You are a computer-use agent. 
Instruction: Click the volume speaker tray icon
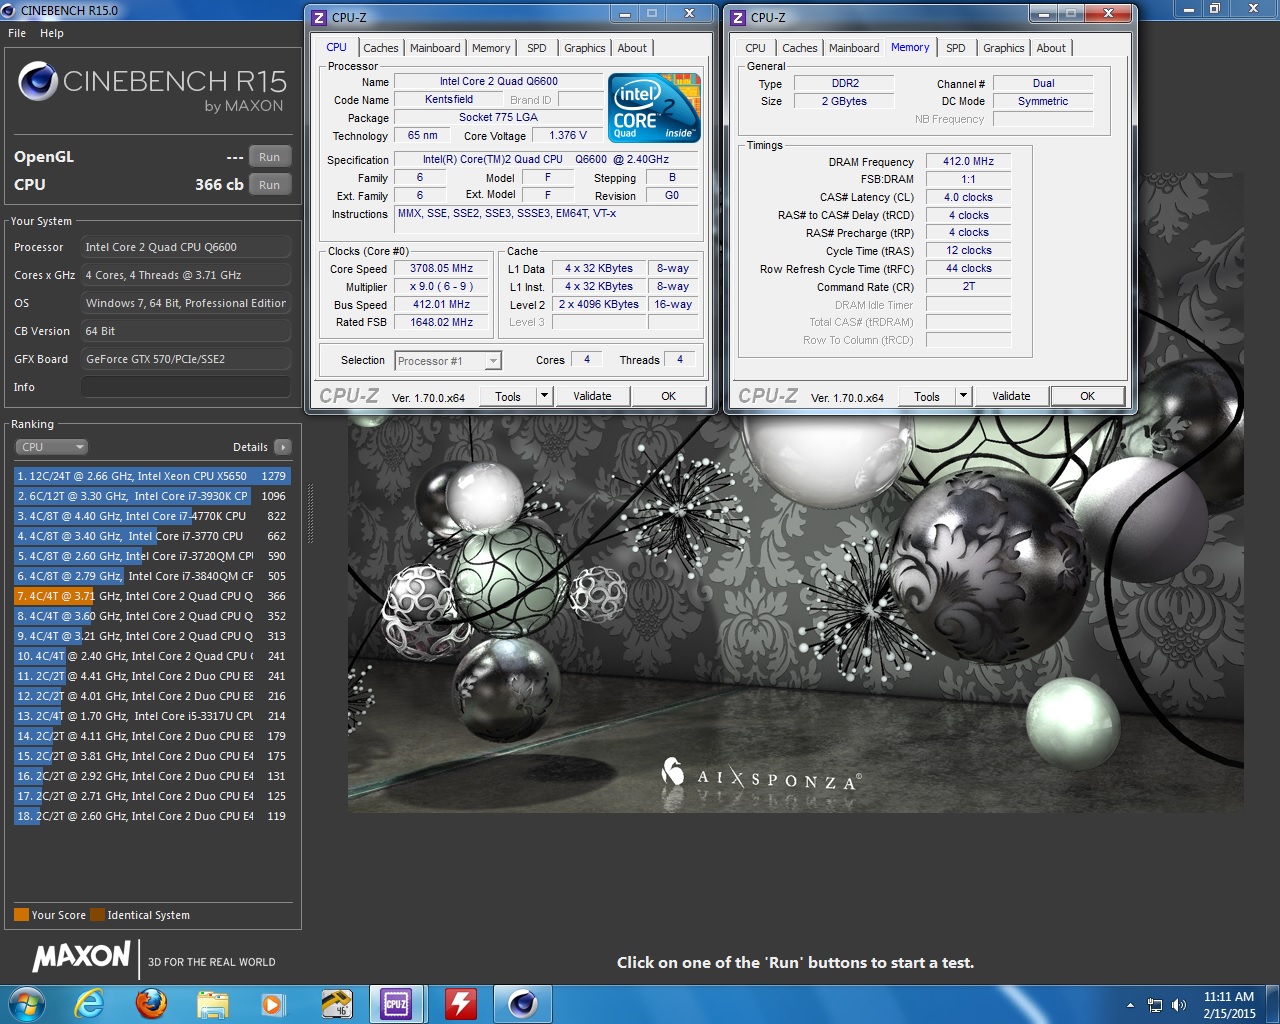coord(1178,1005)
